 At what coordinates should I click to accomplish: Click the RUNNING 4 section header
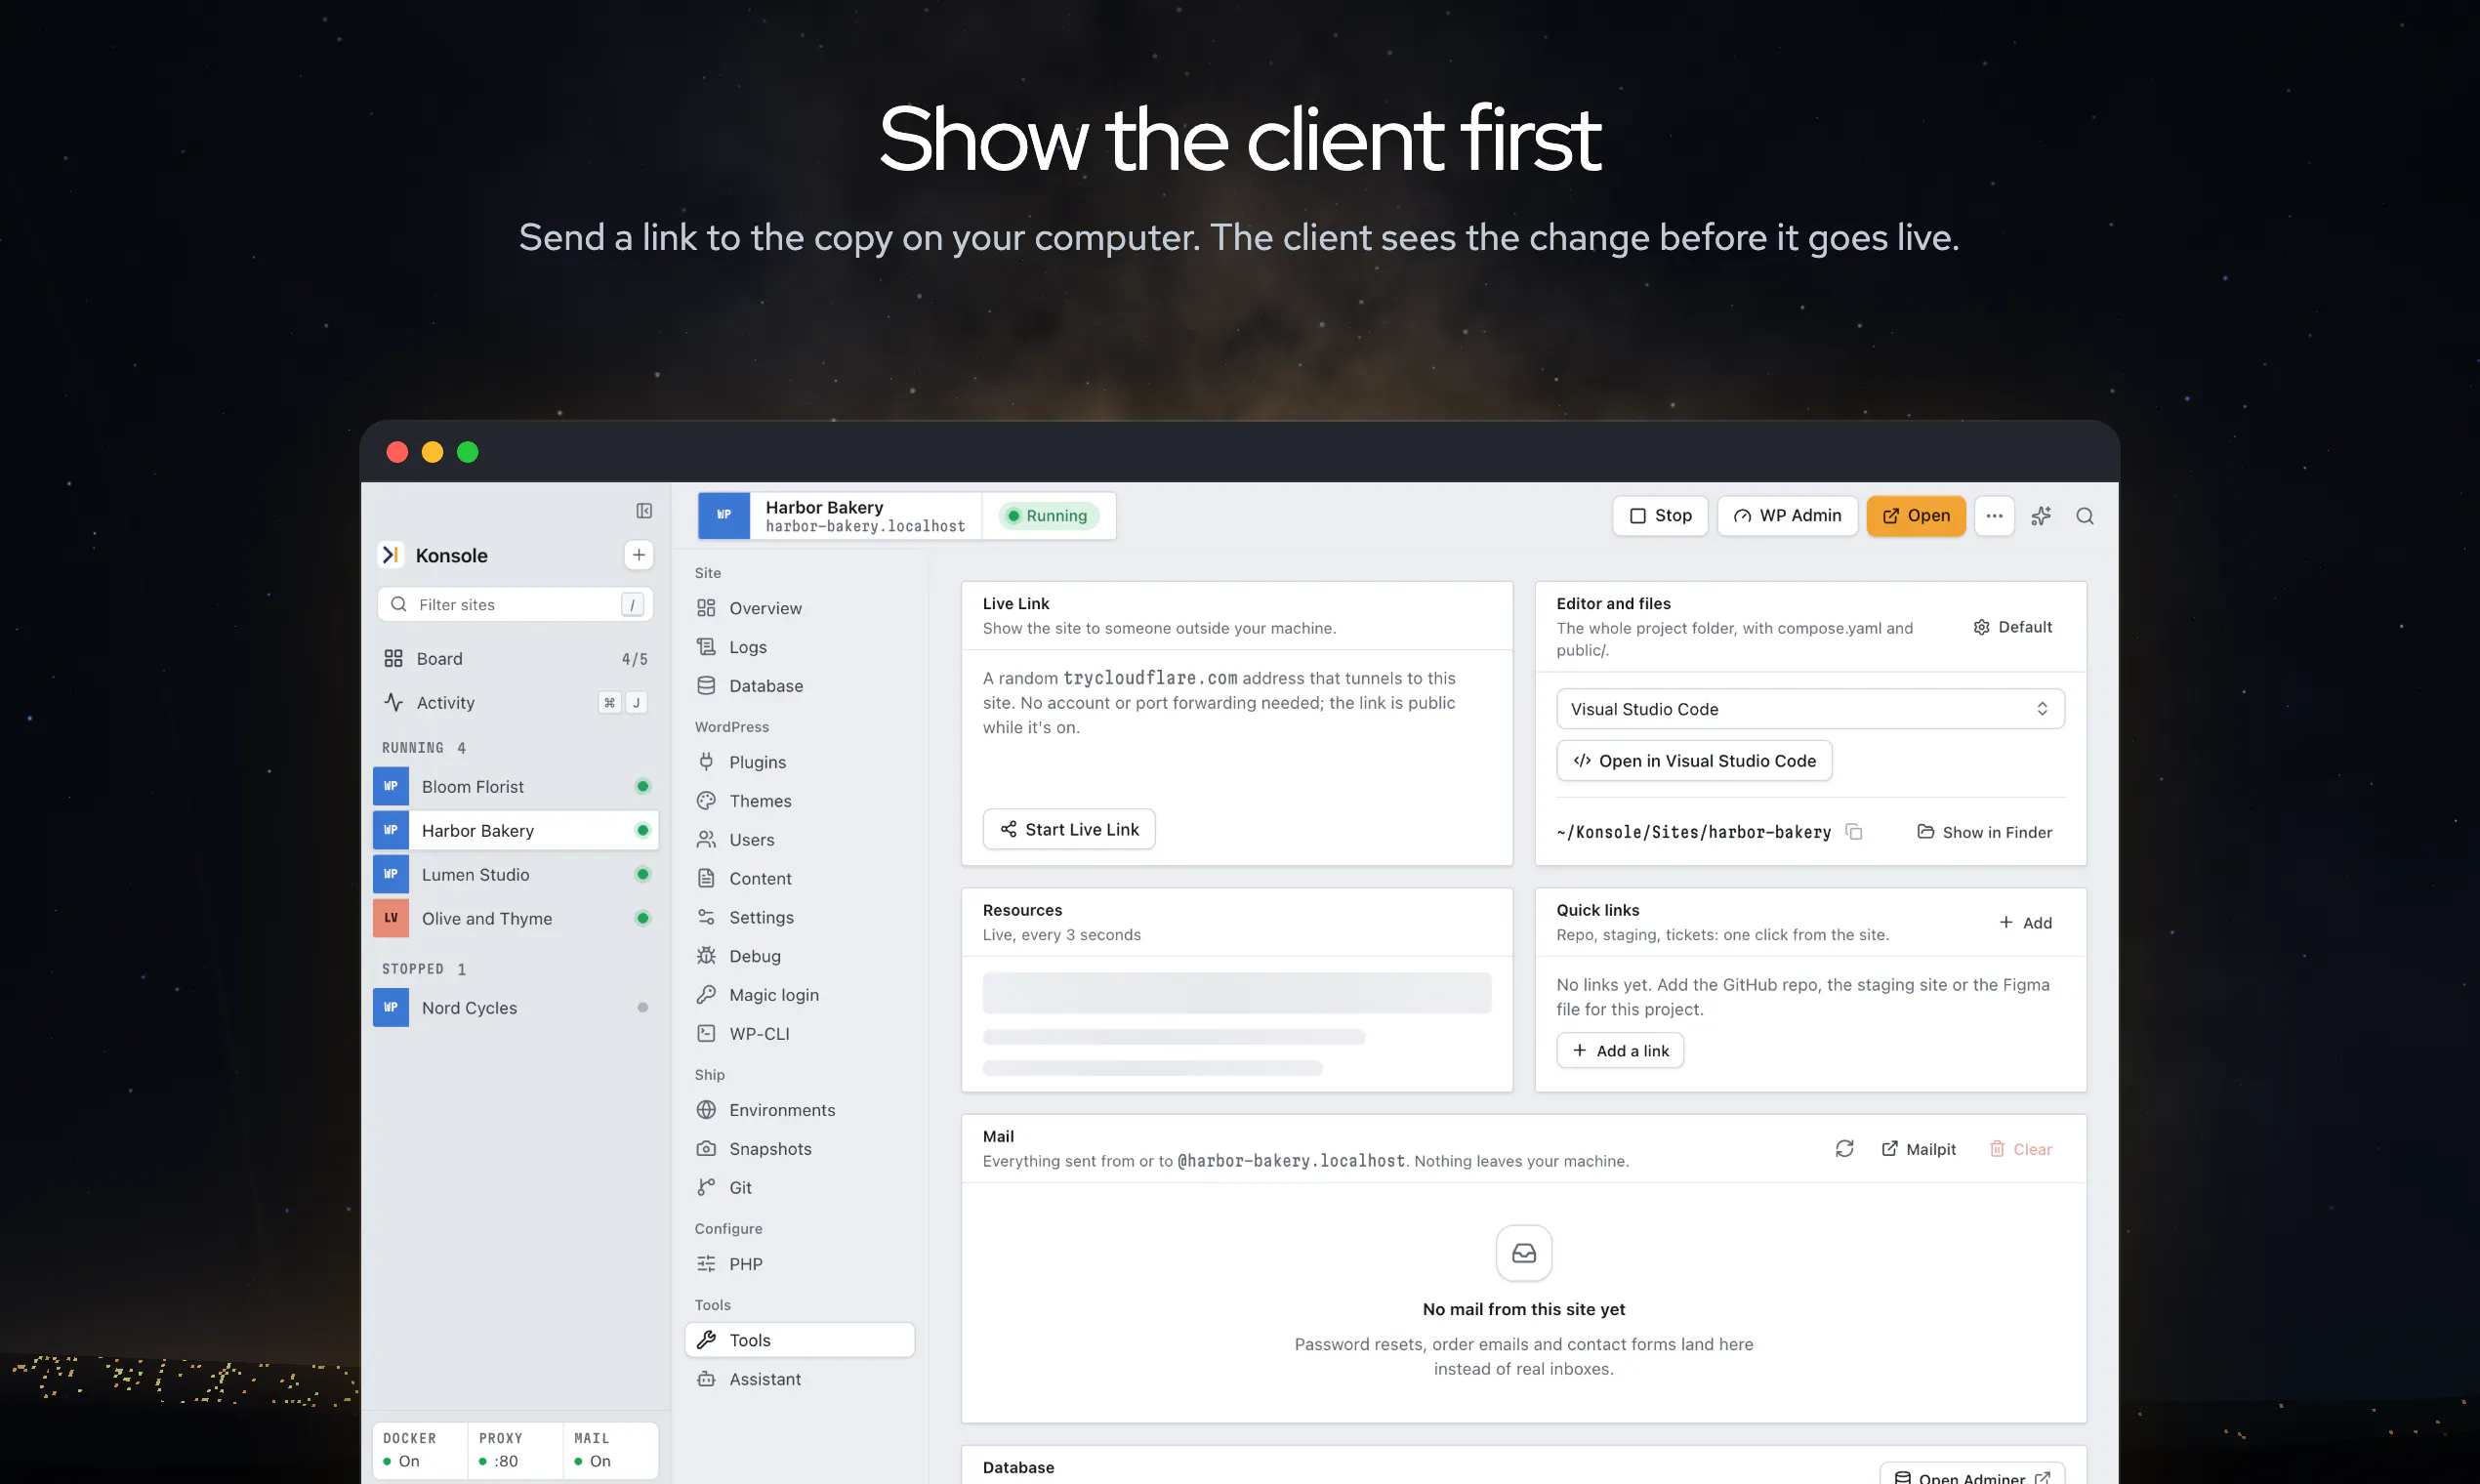(x=424, y=748)
